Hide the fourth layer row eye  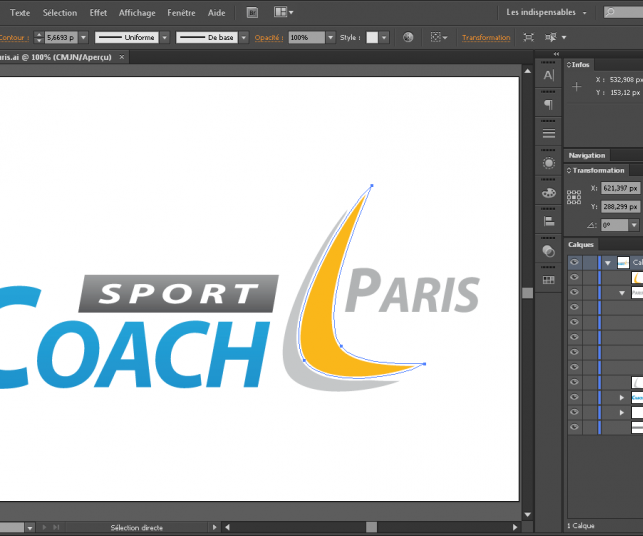[575, 307]
